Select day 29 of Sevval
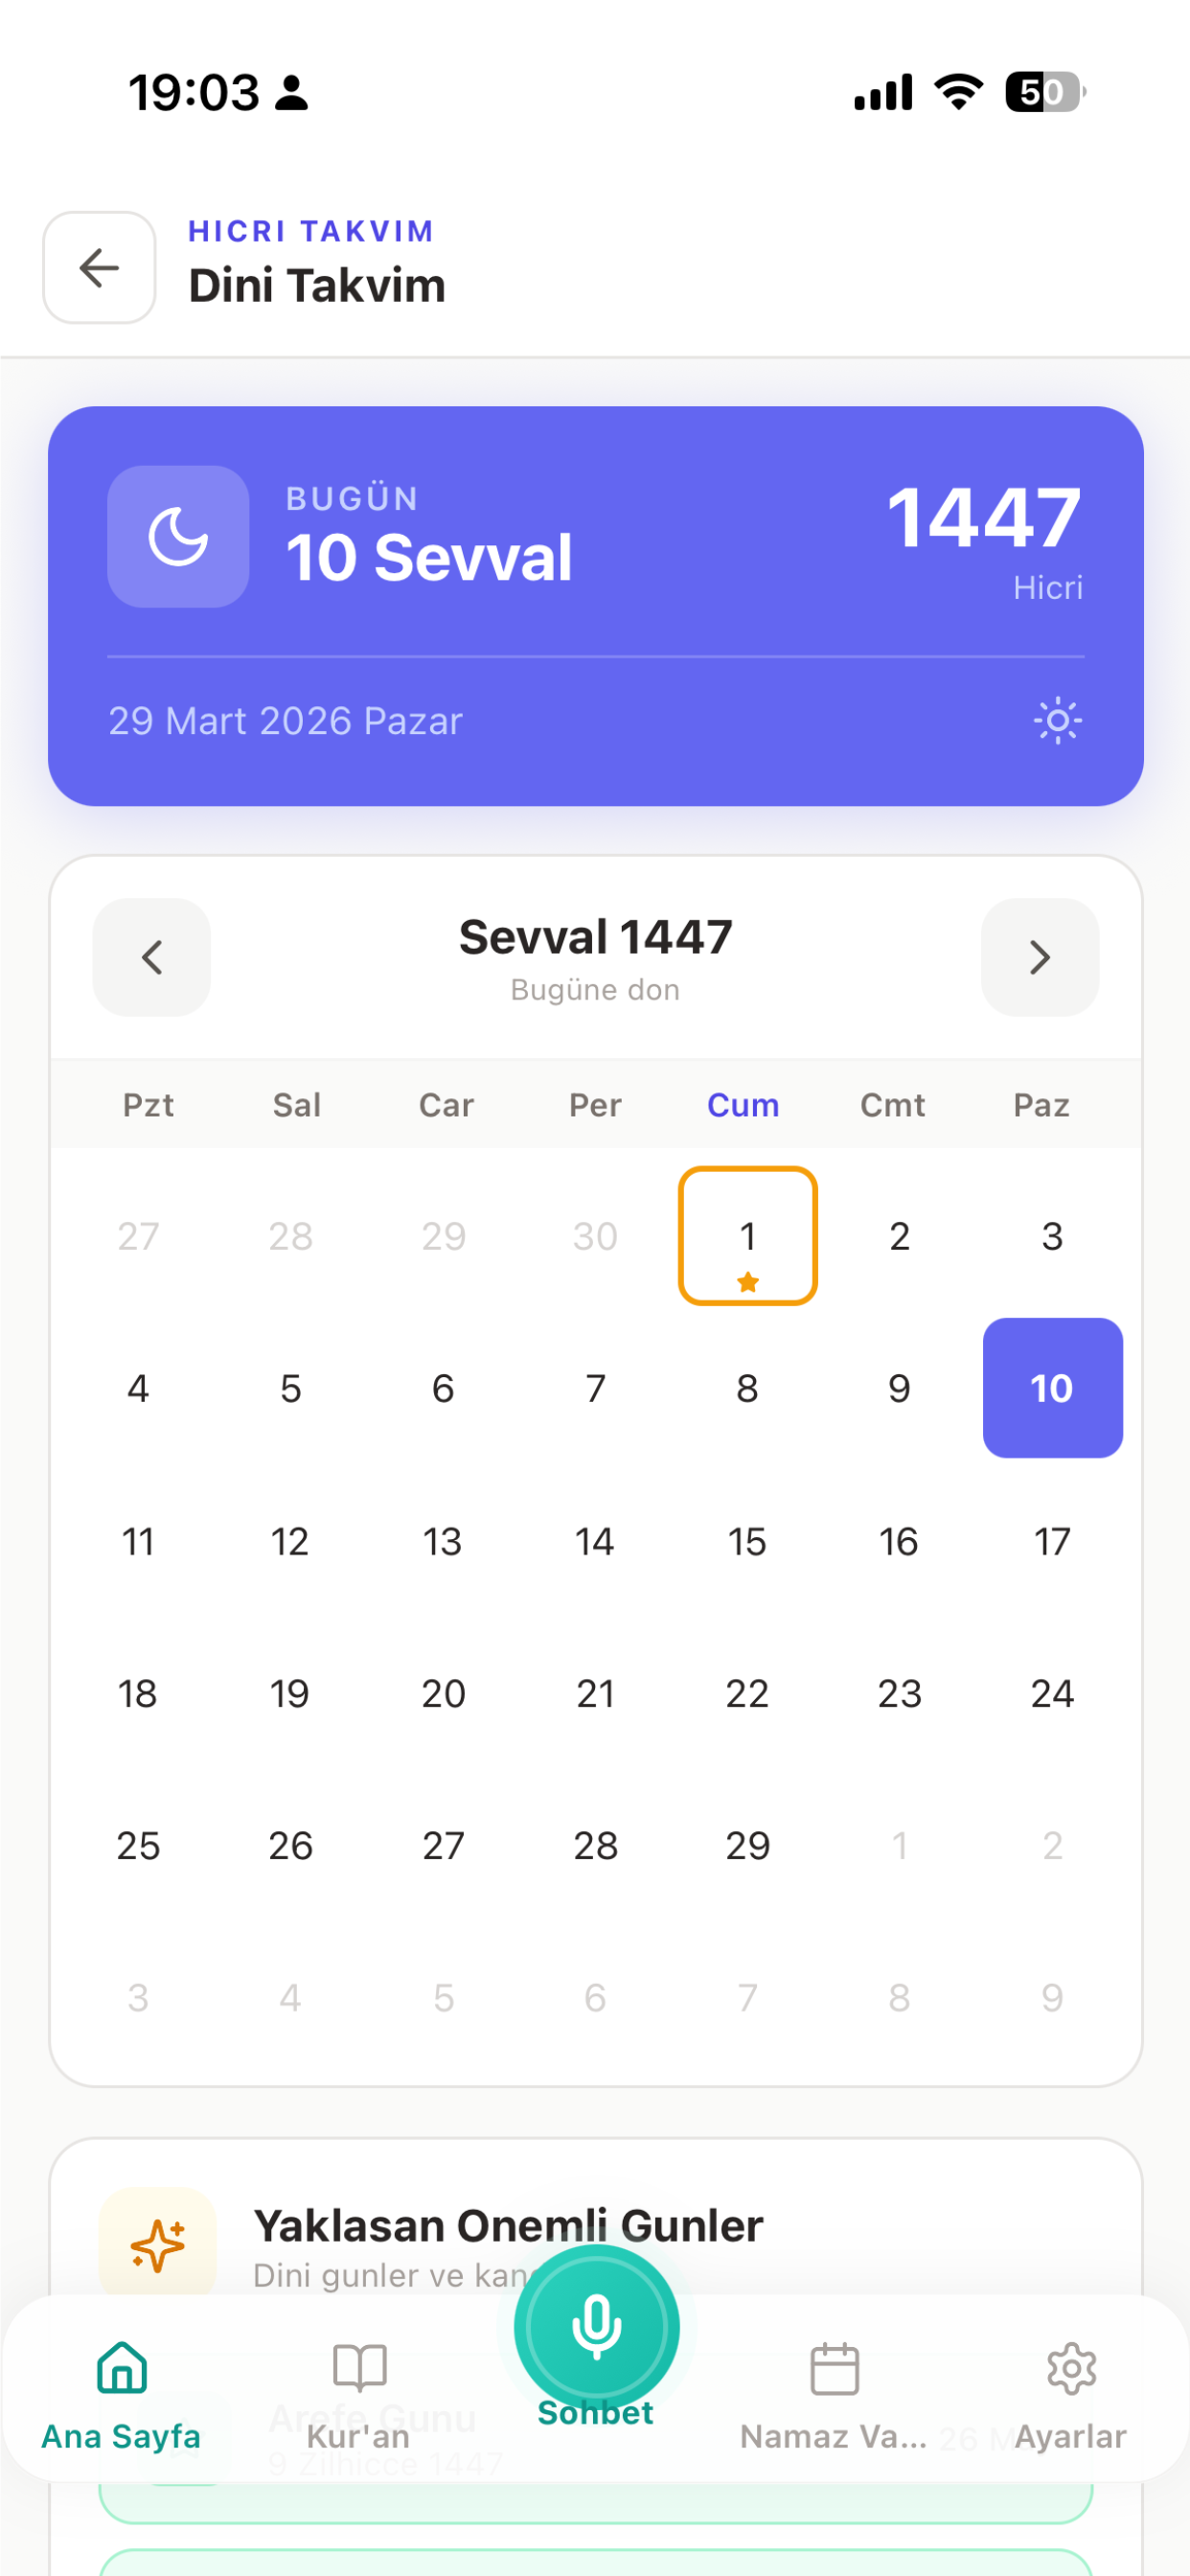The width and height of the screenshot is (1190, 2576). (x=748, y=1845)
